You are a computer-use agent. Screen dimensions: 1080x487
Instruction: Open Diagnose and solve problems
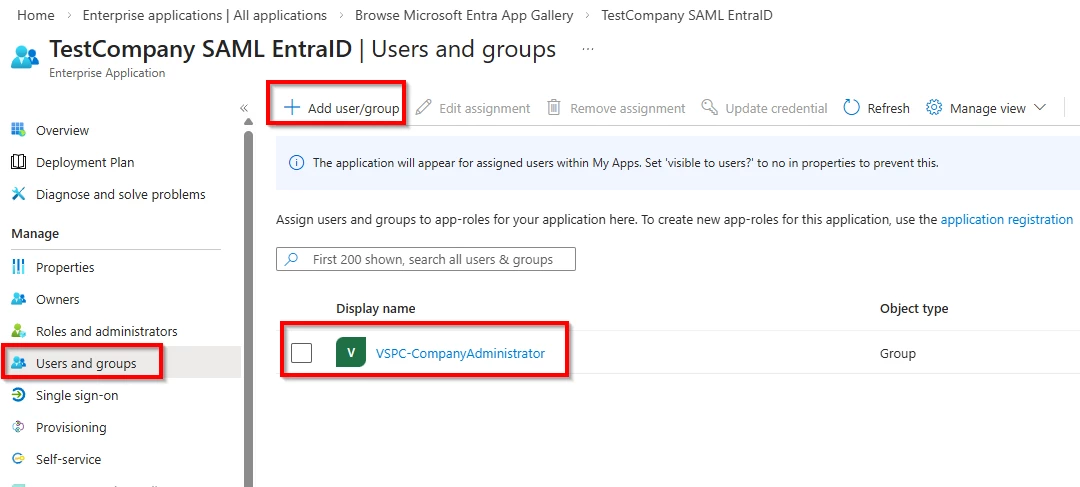click(x=121, y=194)
